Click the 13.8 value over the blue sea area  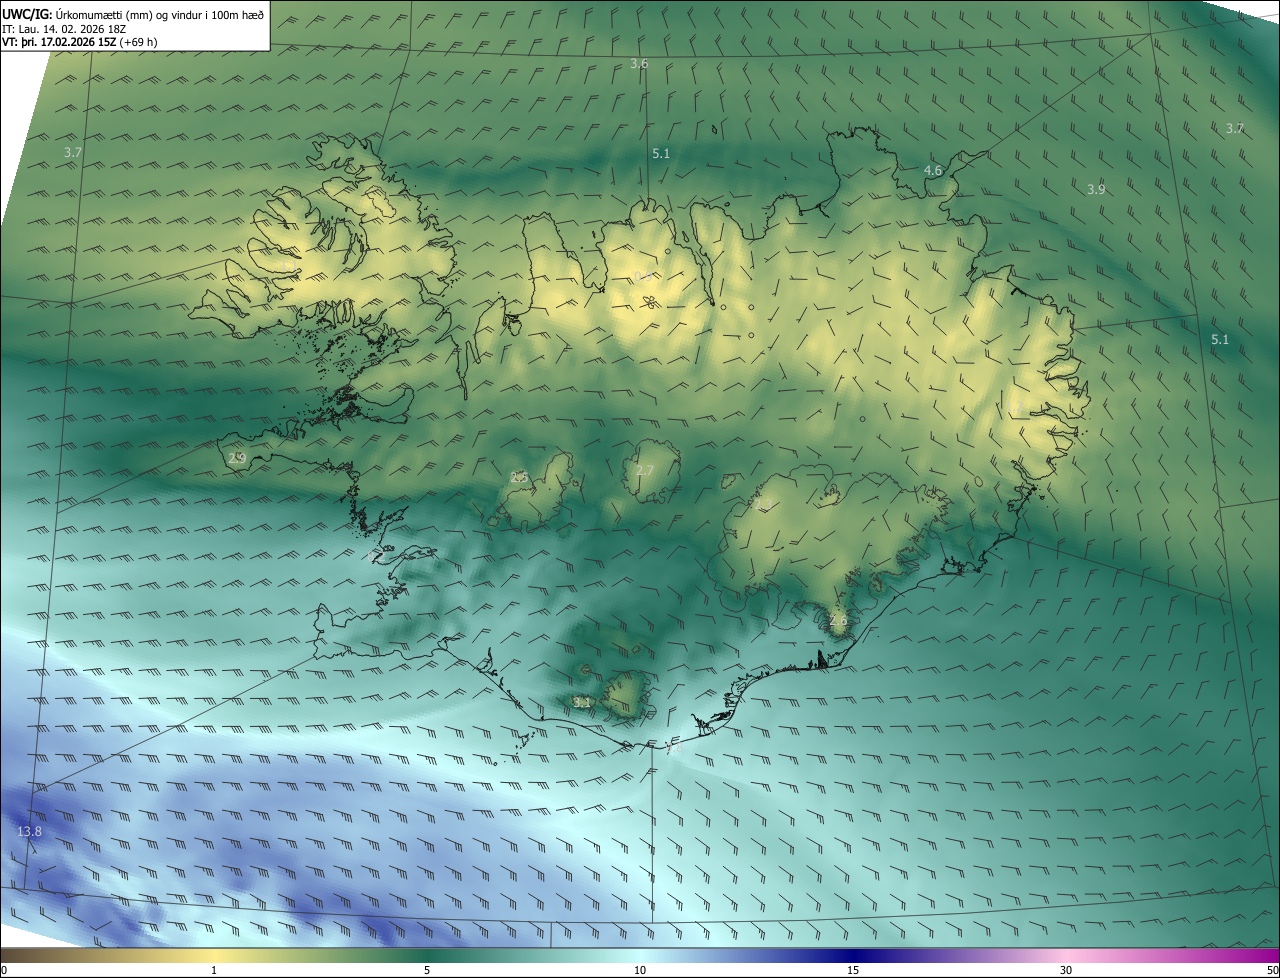pyautogui.click(x=30, y=832)
